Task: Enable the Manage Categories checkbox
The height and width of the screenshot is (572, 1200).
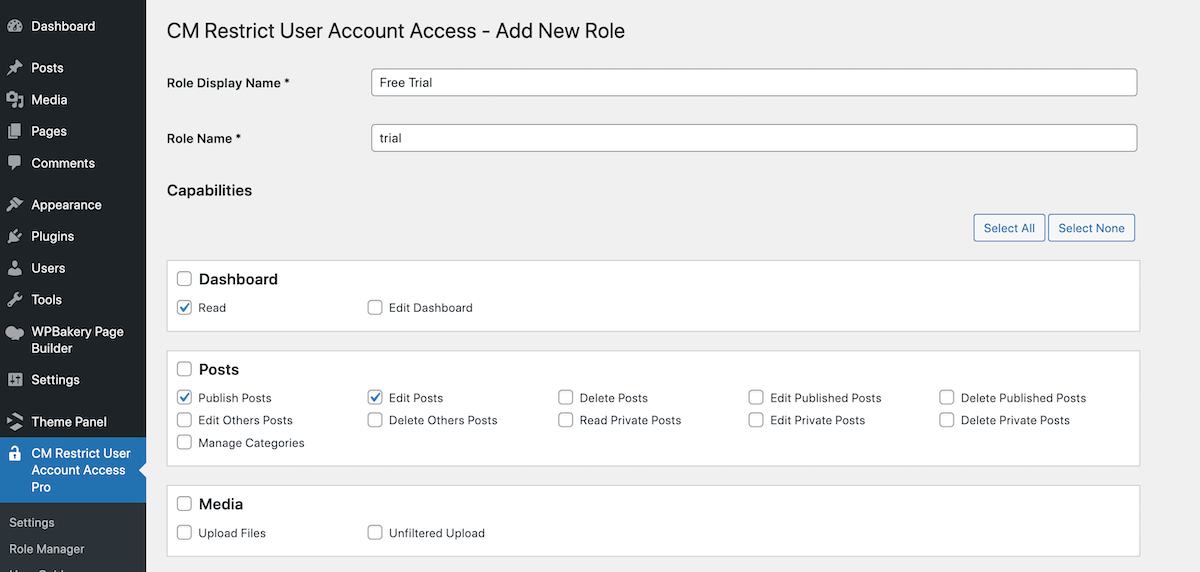Action: 184,442
